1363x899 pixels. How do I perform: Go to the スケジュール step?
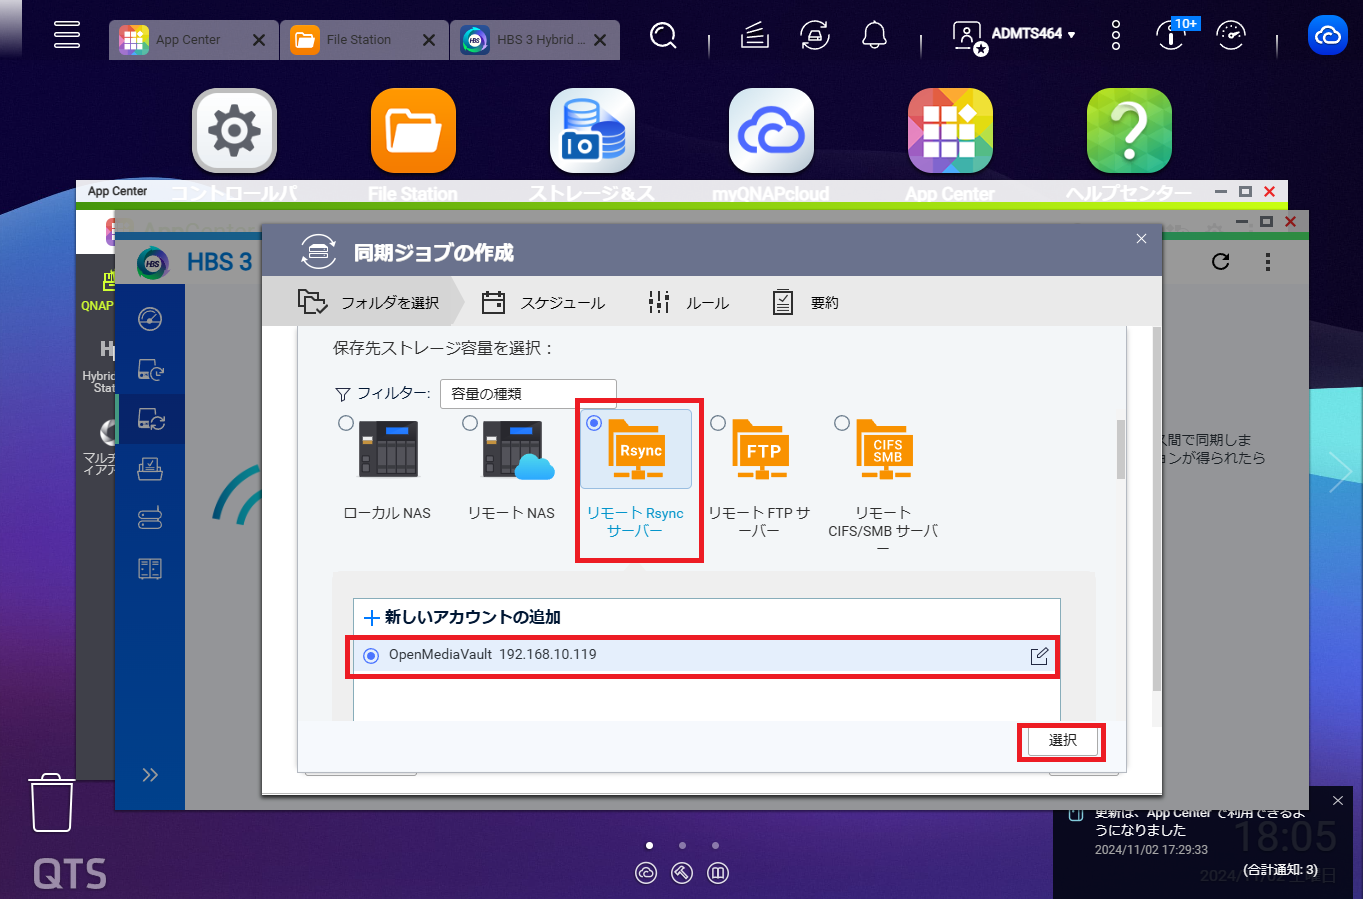click(543, 302)
